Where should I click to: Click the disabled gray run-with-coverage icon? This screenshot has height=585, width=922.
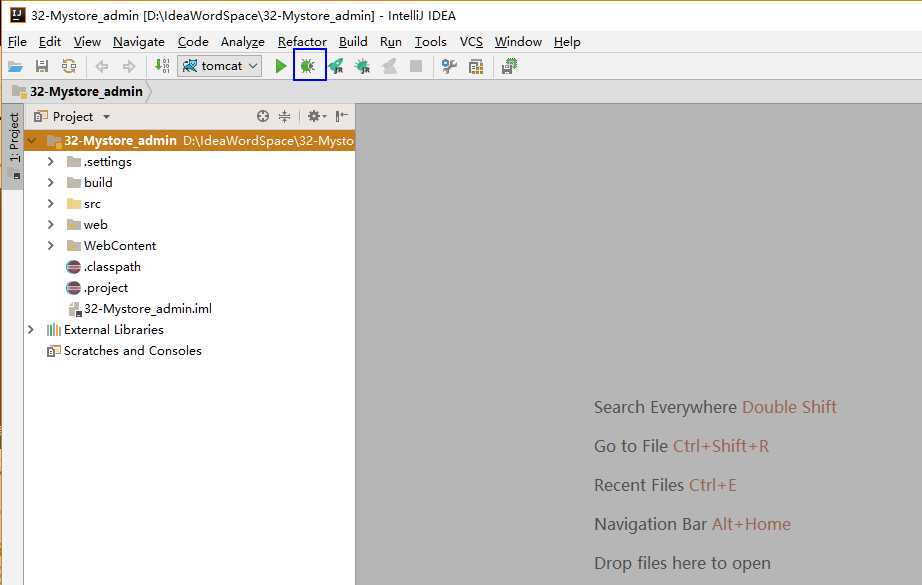pos(389,66)
